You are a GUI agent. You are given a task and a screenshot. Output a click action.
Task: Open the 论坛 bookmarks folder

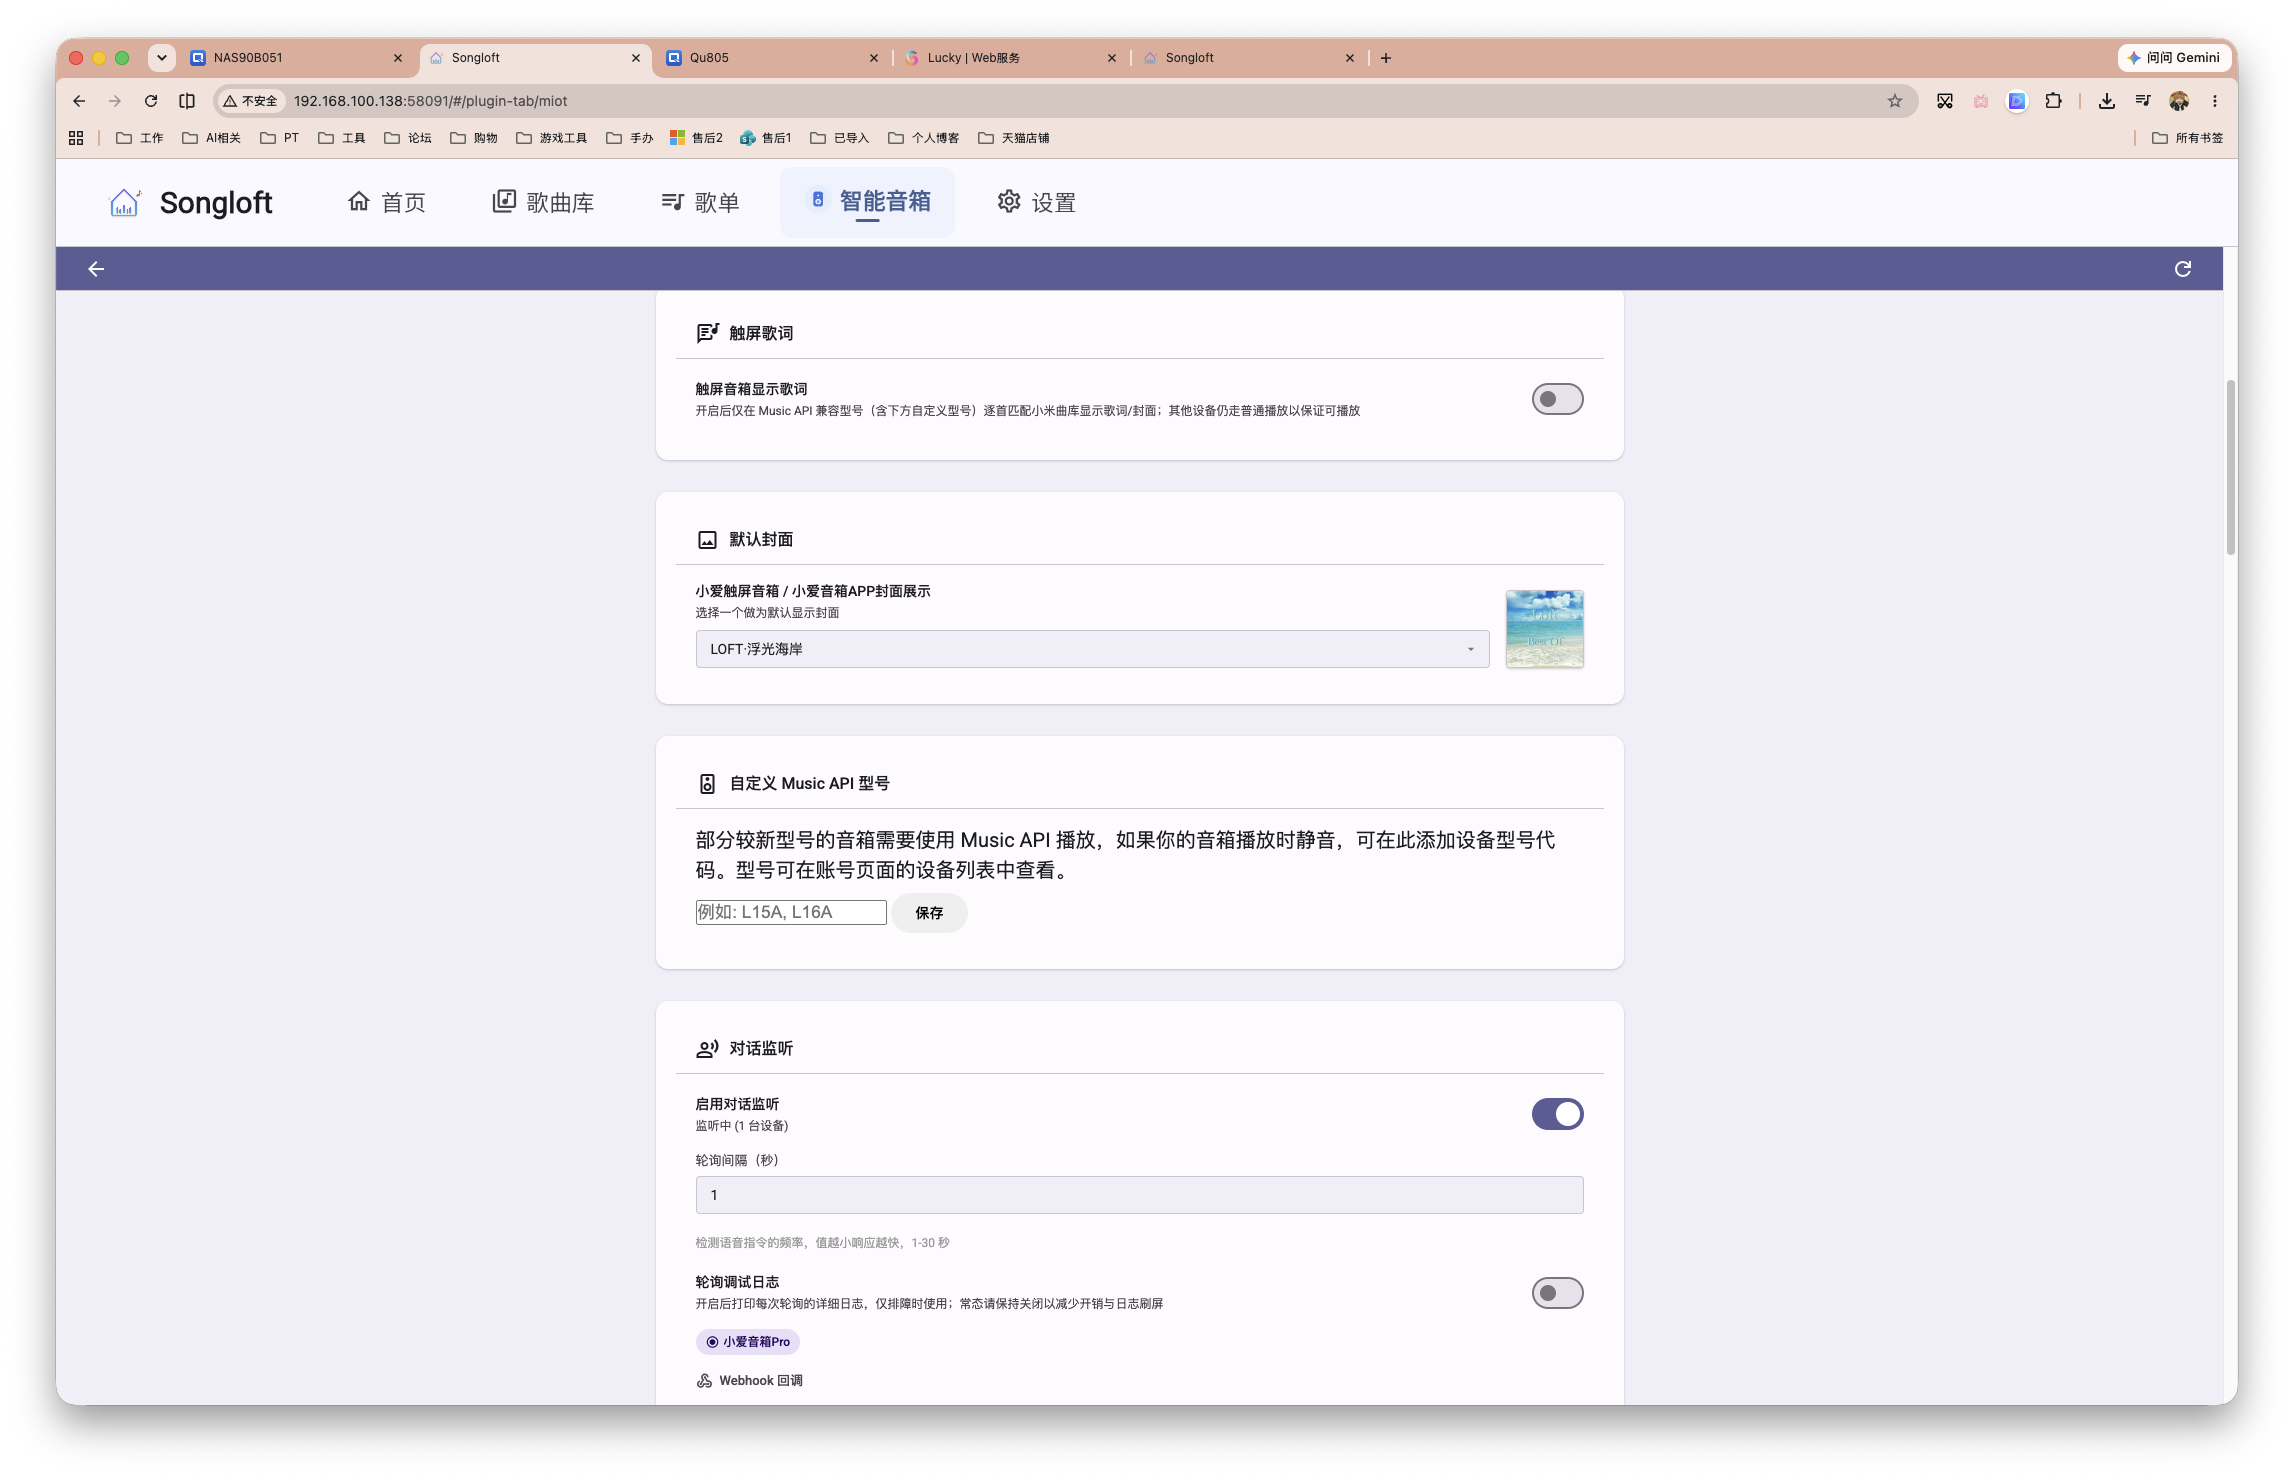click(408, 138)
